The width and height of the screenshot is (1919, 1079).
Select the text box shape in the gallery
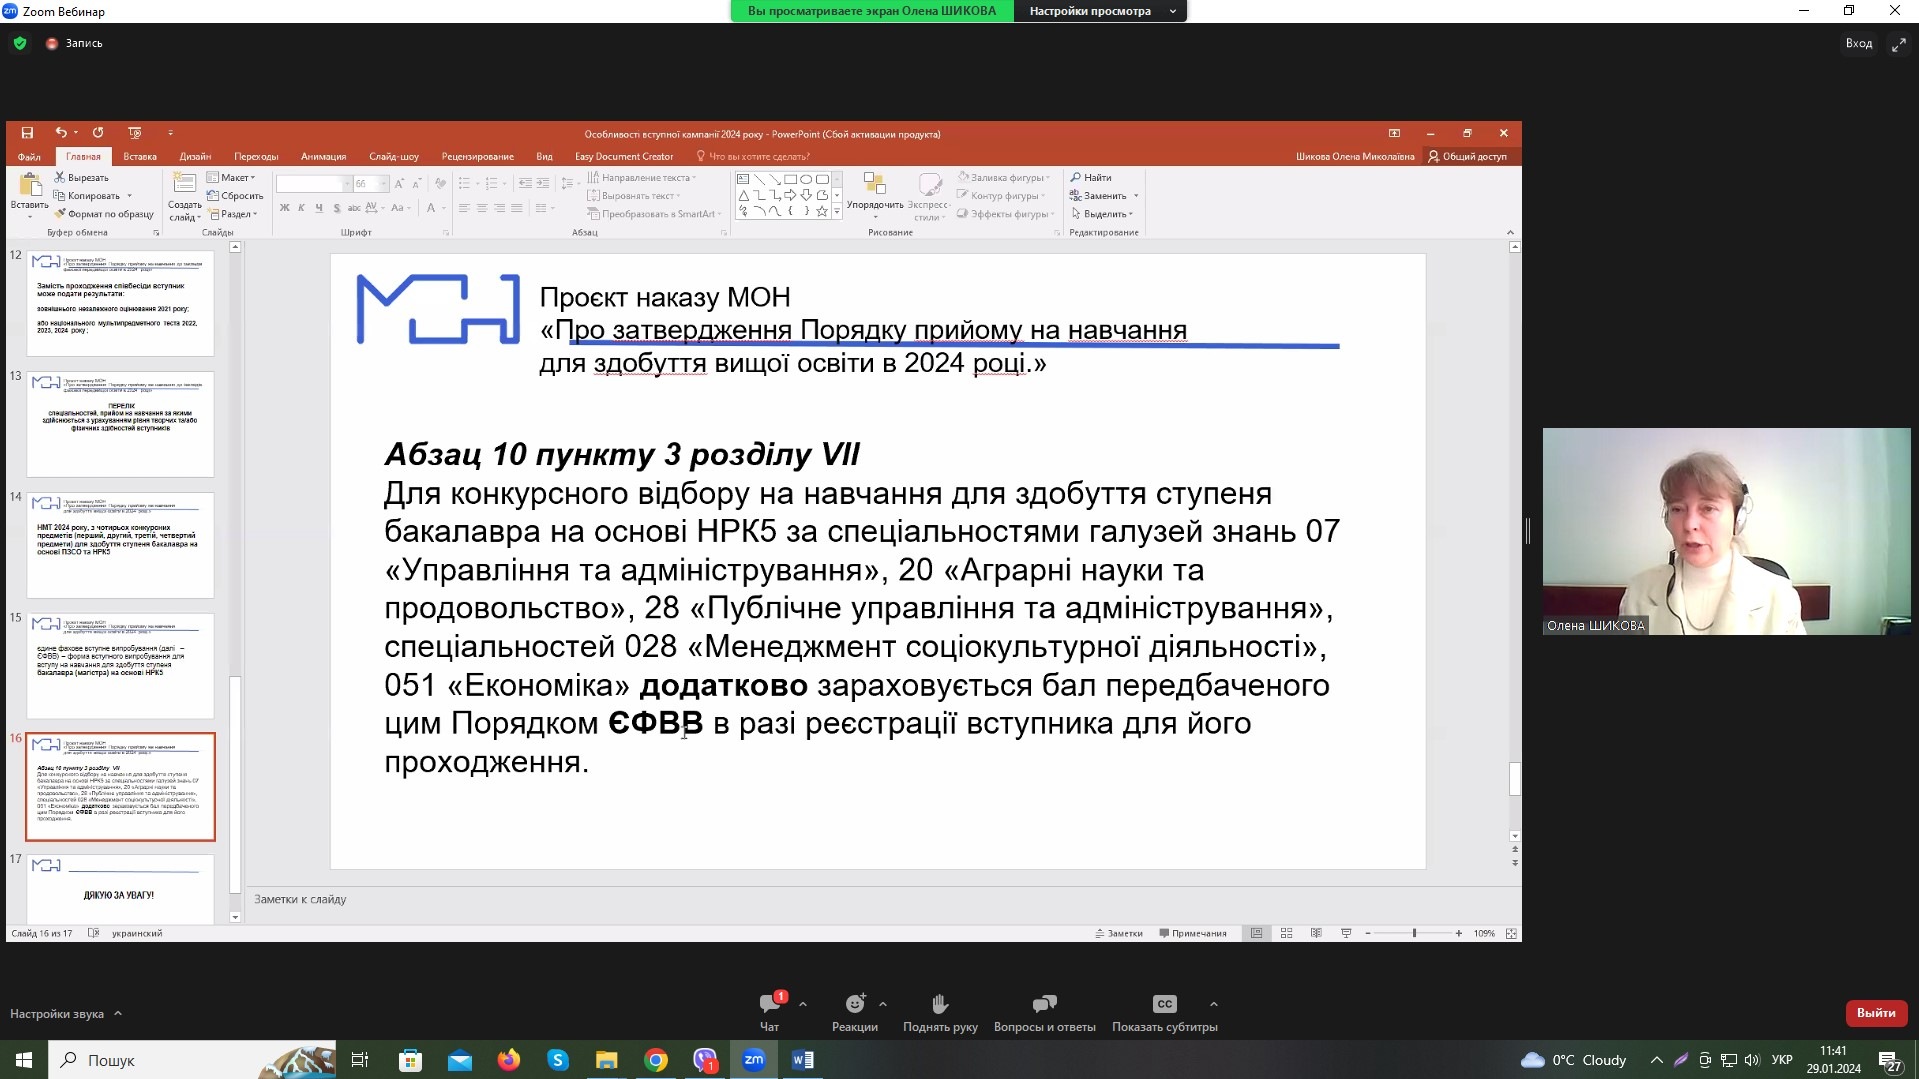click(743, 180)
